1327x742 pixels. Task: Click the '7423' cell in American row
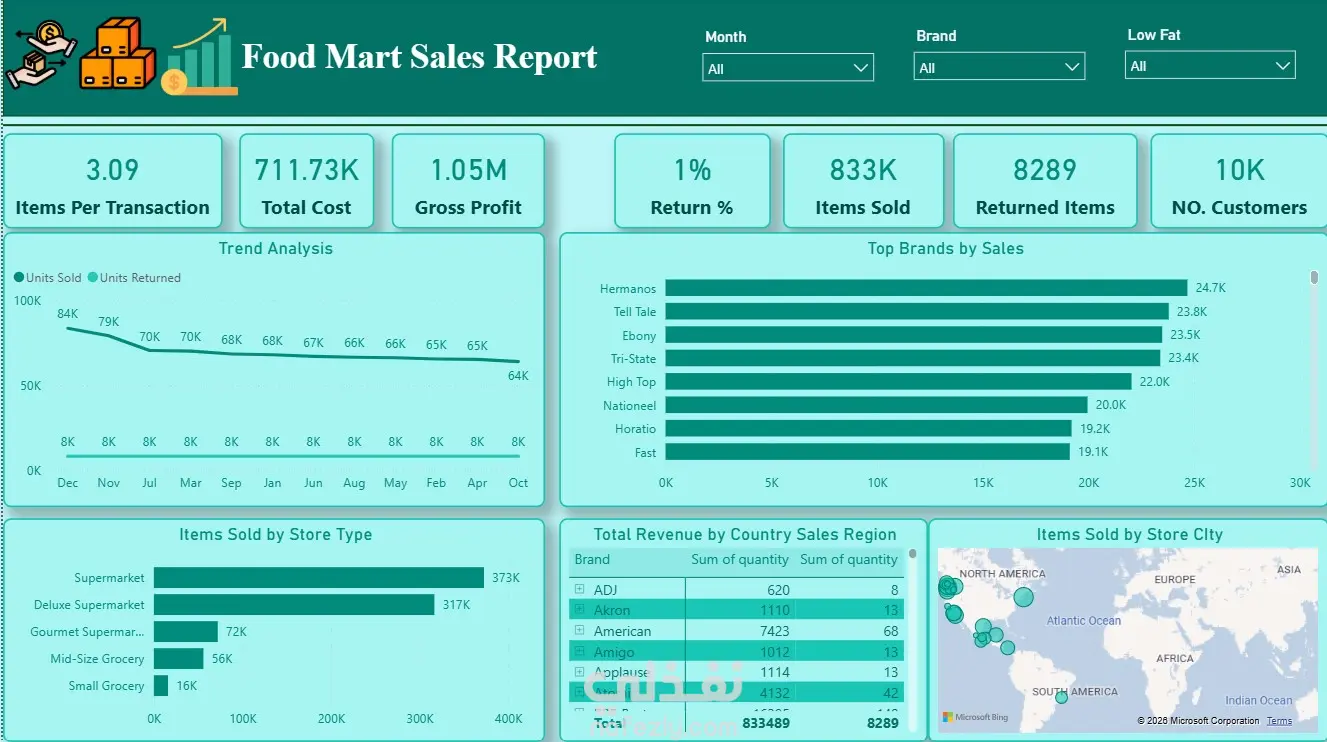coord(774,631)
